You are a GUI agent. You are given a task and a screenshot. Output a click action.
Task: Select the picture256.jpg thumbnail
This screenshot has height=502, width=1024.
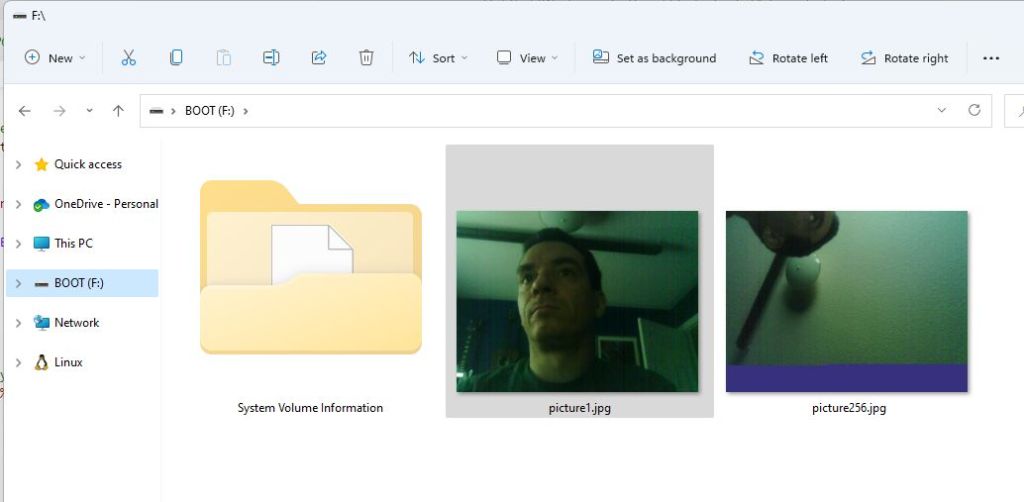[846, 301]
